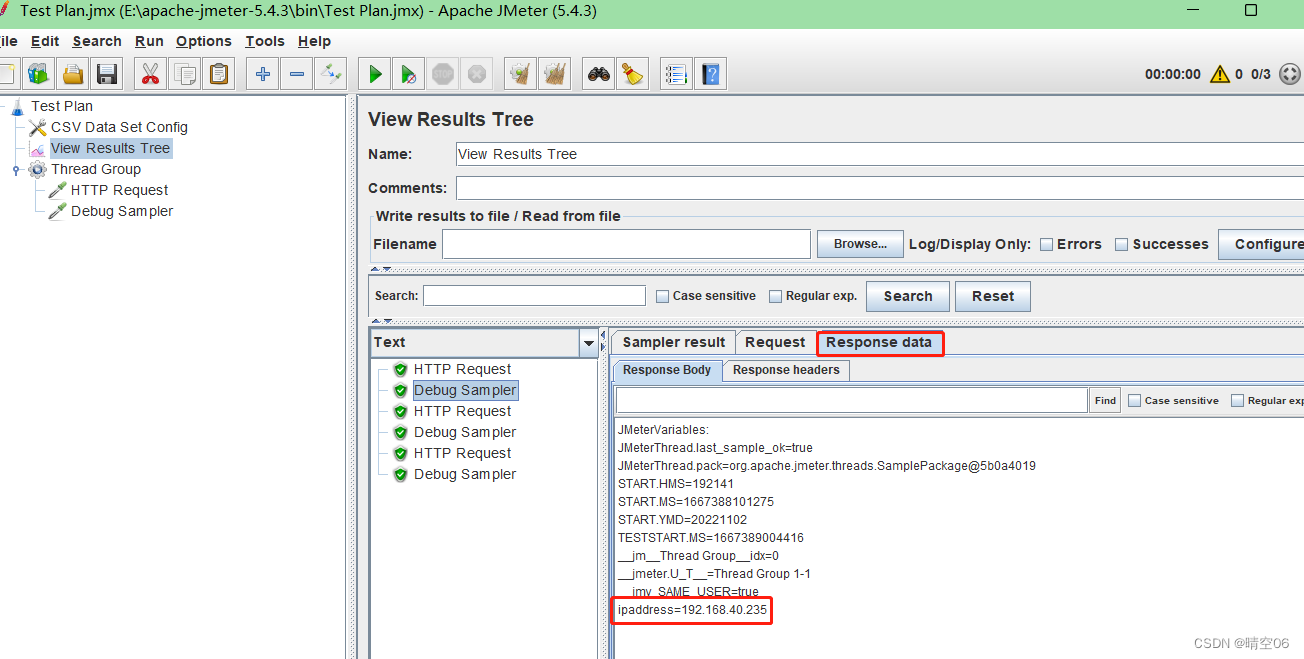Select the Response Body sub-tab

coord(667,370)
